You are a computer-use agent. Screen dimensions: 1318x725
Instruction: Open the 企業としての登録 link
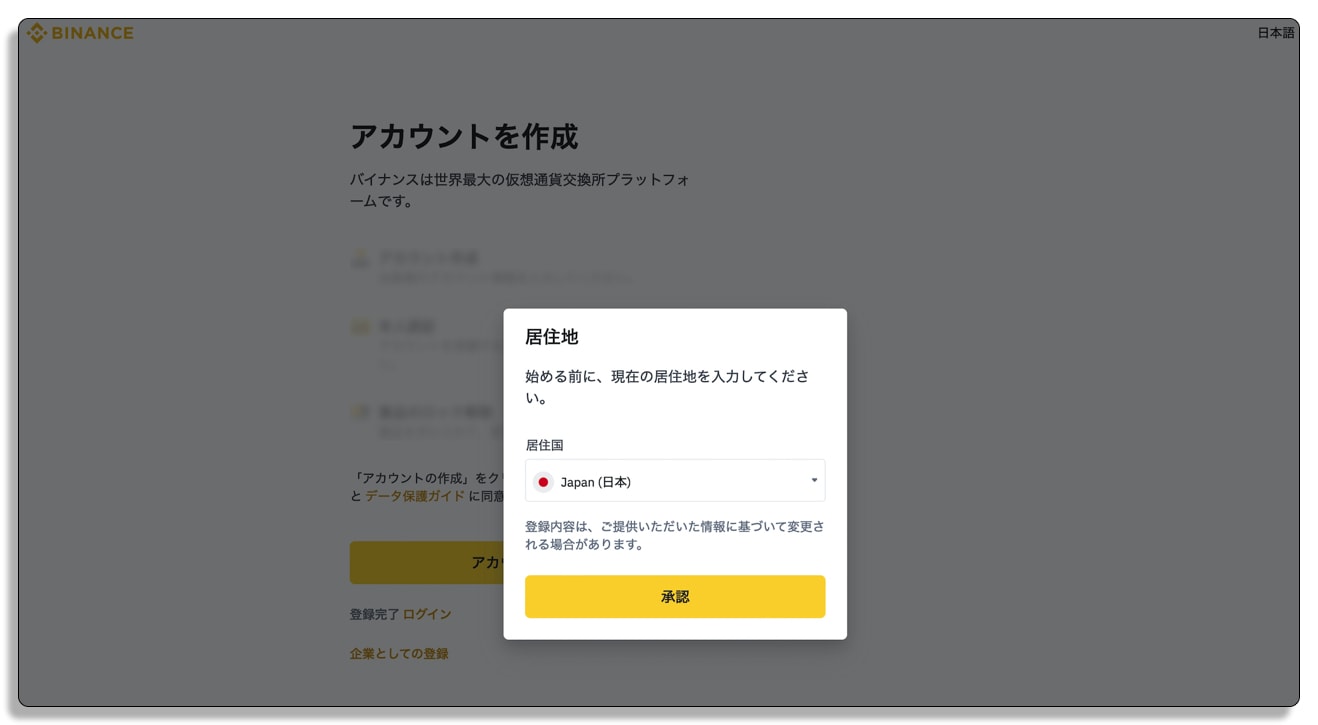(x=399, y=653)
